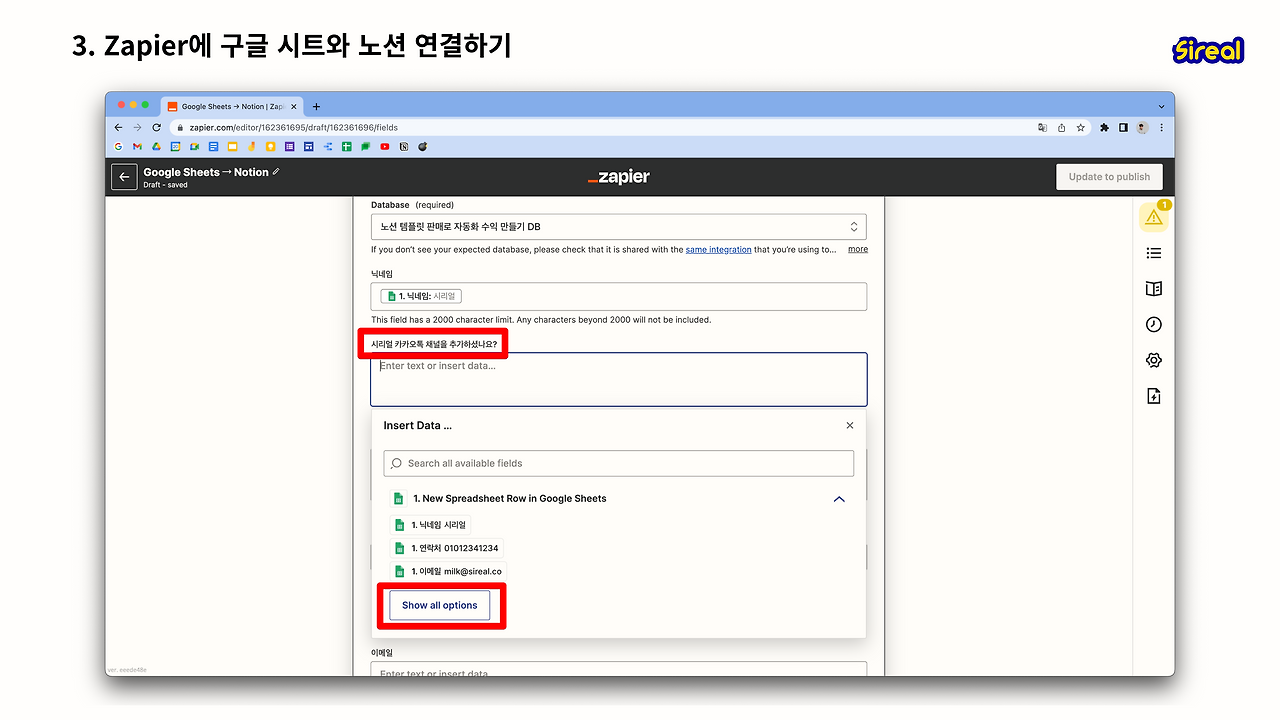This screenshot has width=1280, height=720.
Task: Open the gear settings icon in sidebar
Action: (x=1154, y=360)
